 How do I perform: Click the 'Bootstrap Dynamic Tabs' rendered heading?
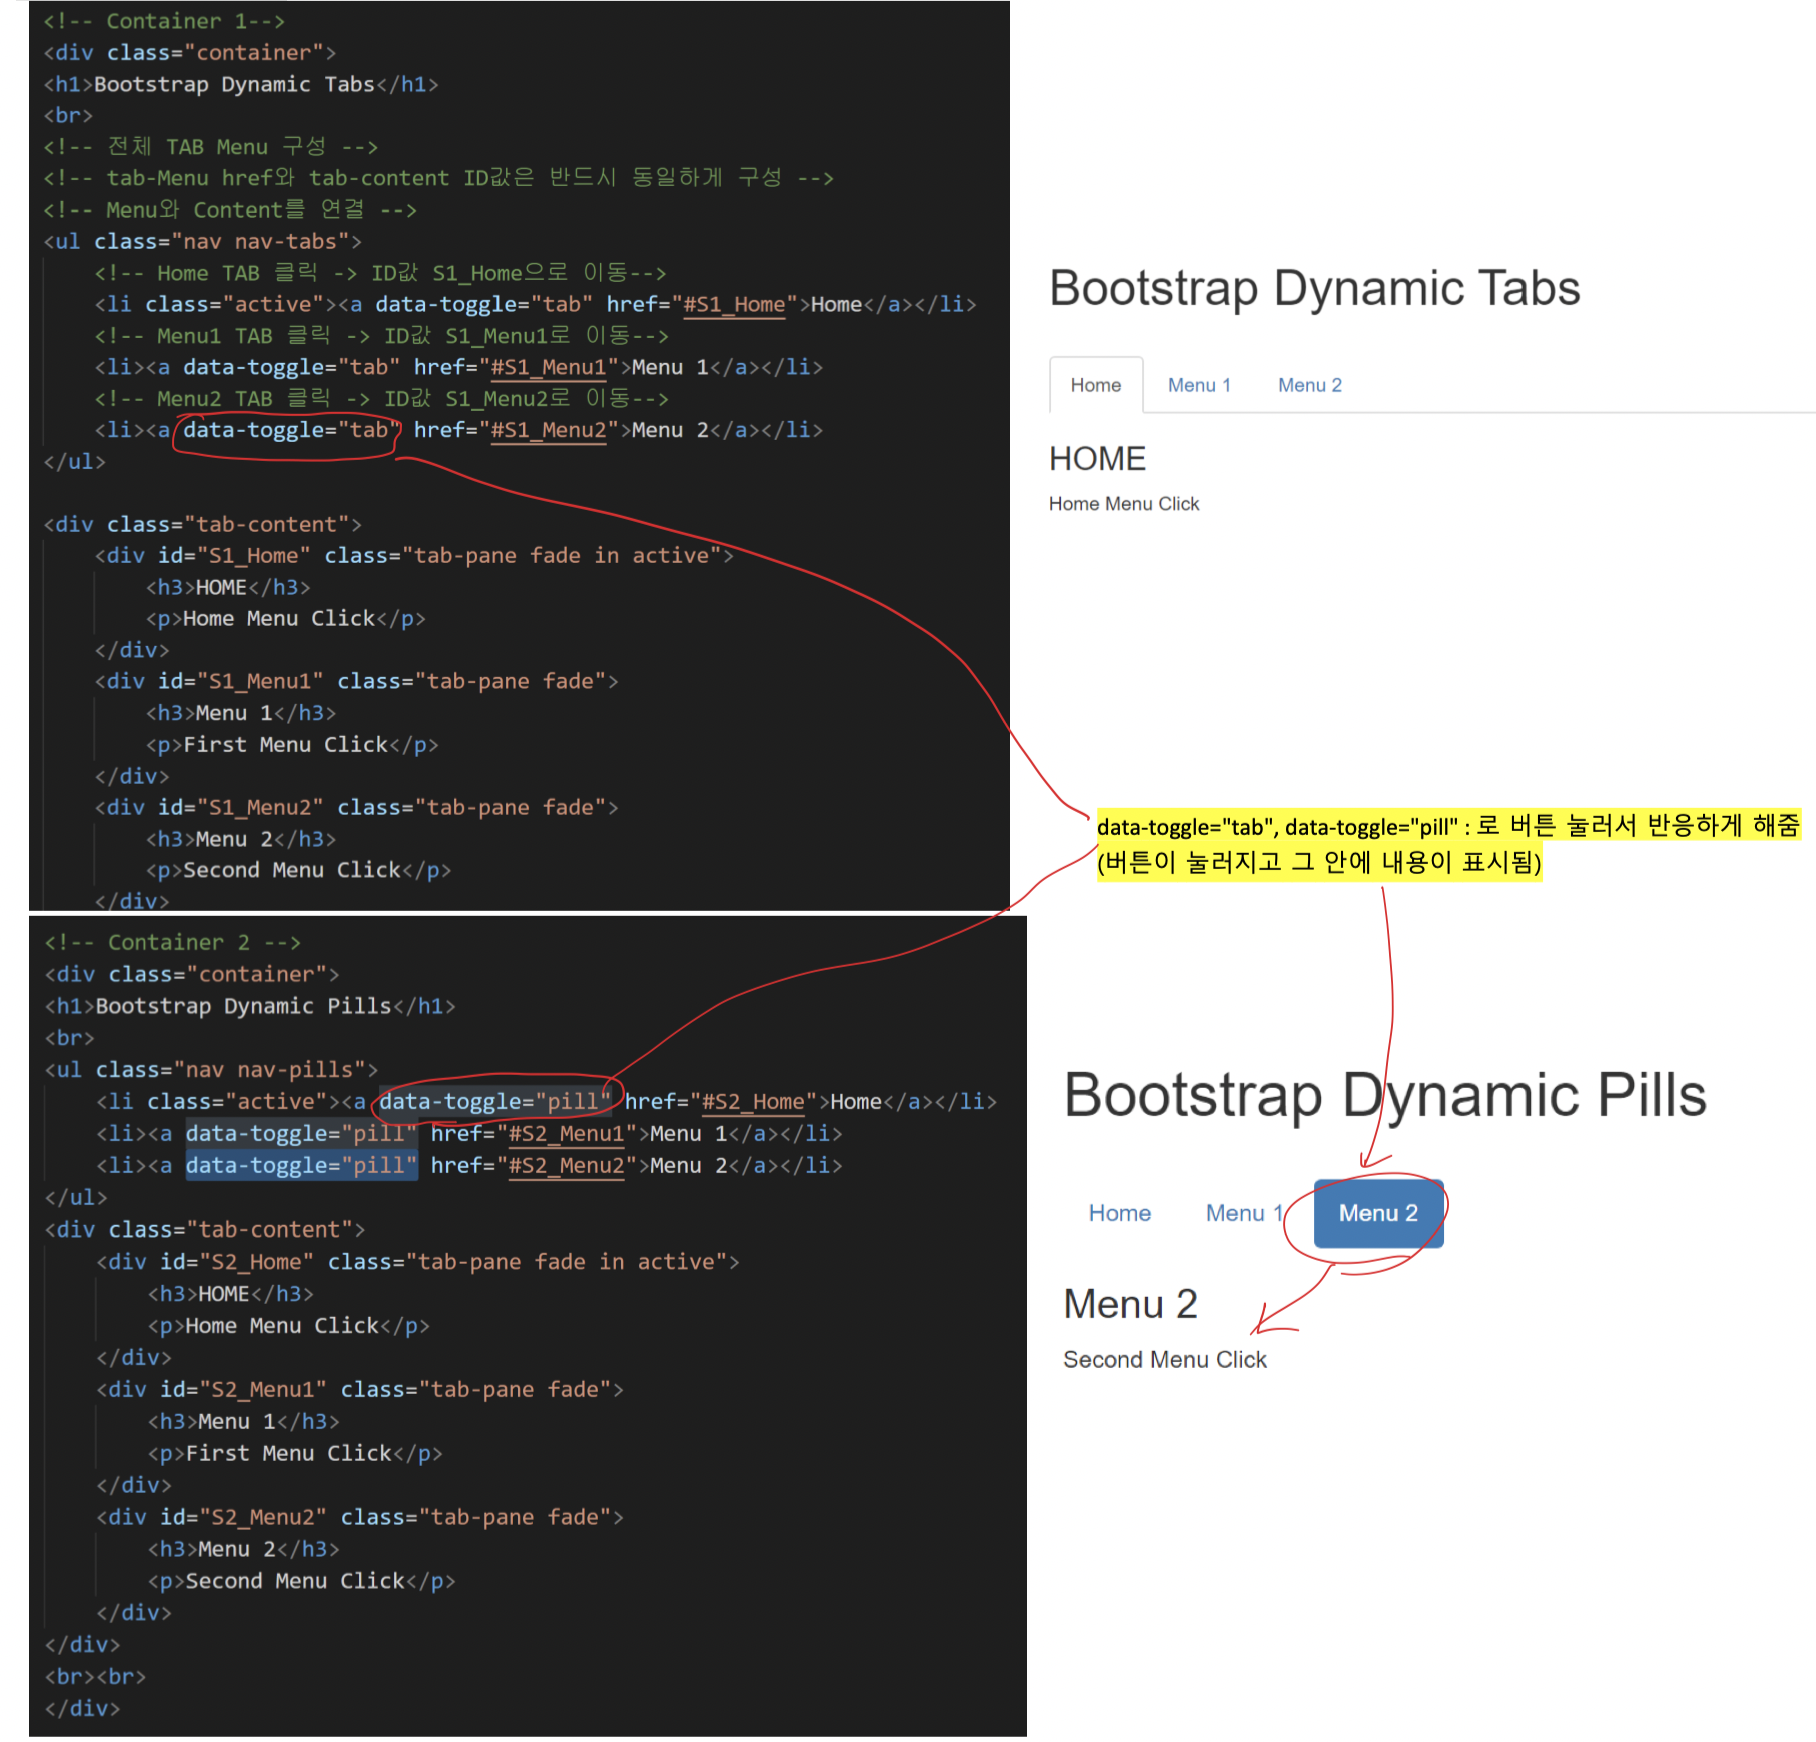tap(1314, 288)
